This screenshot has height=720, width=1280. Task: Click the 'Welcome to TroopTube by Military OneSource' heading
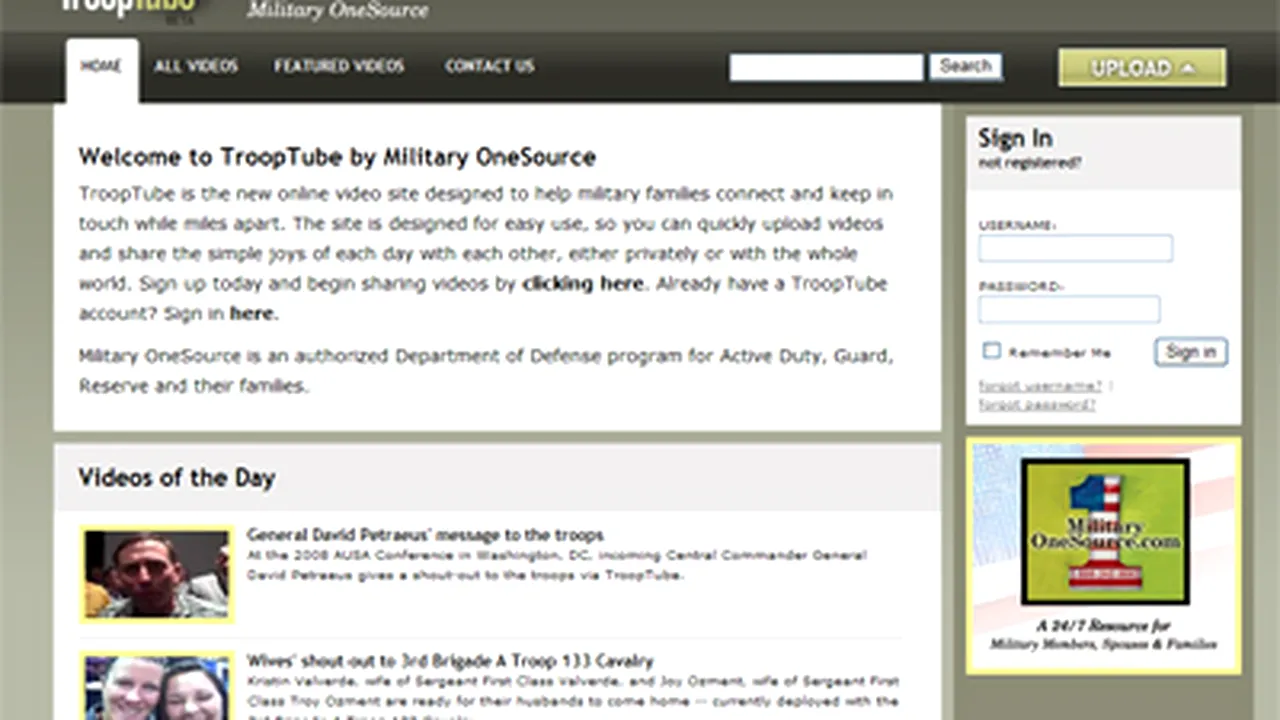[337, 157]
